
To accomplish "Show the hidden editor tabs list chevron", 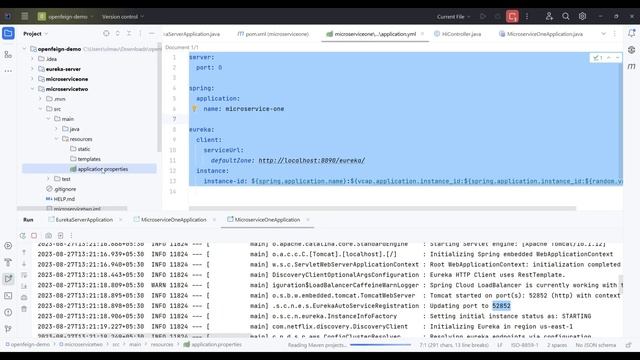I will (x=603, y=34).
